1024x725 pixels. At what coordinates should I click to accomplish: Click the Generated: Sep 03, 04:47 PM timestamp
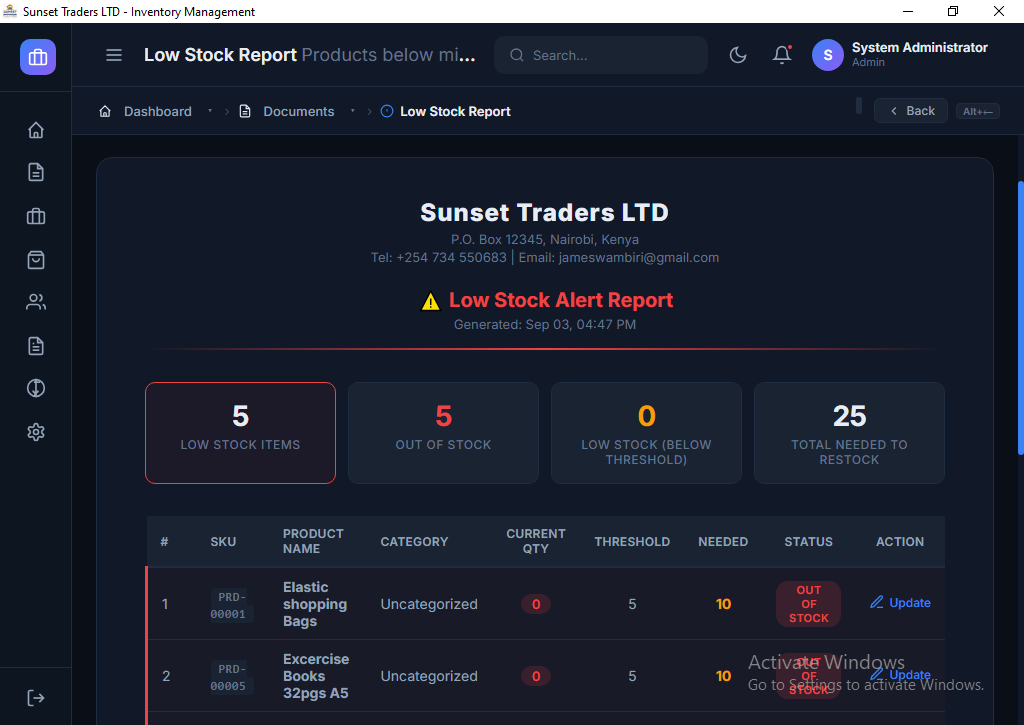pos(545,324)
